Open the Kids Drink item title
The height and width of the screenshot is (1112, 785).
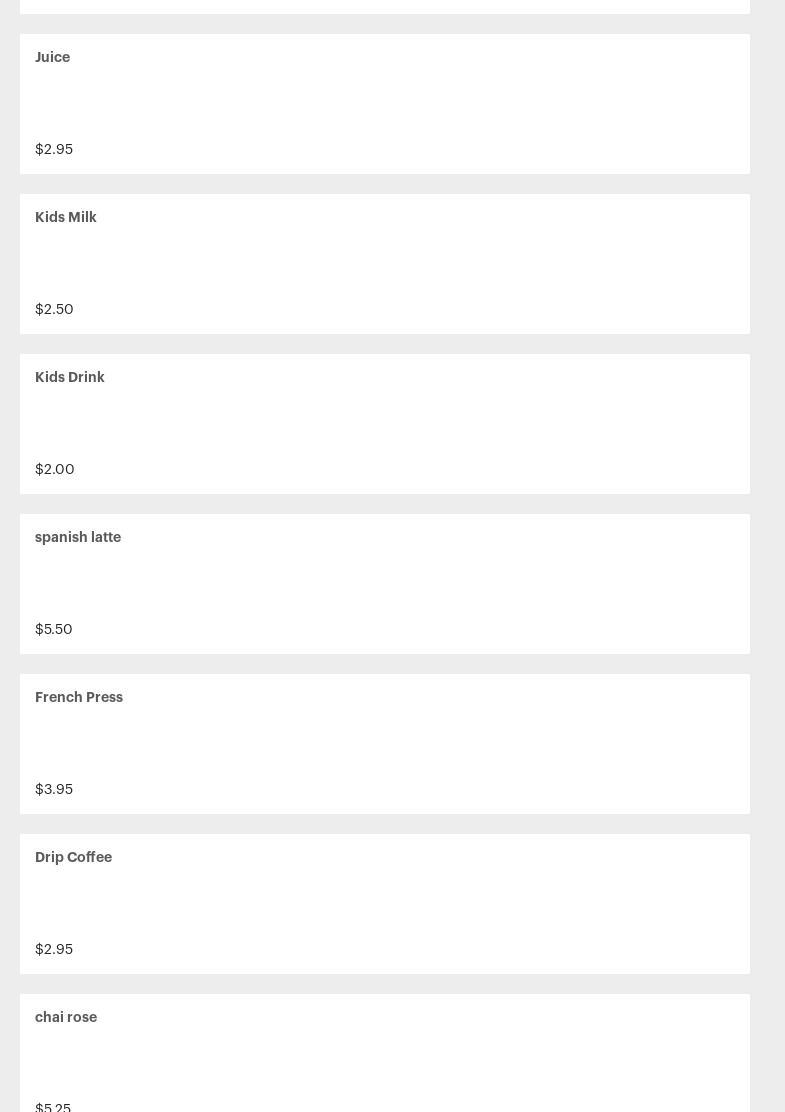70,377
